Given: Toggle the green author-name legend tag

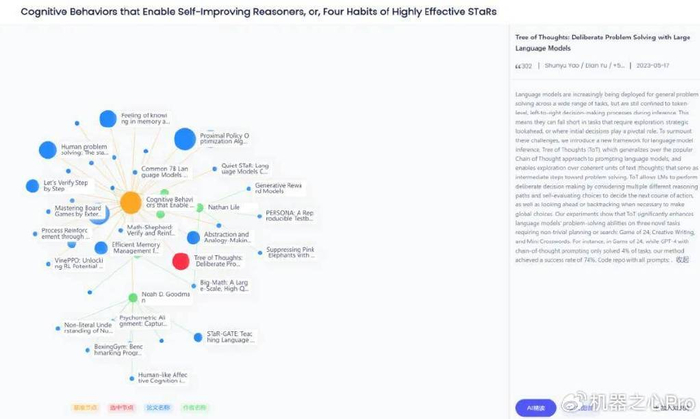Looking at the screenshot, I should 194,407.
